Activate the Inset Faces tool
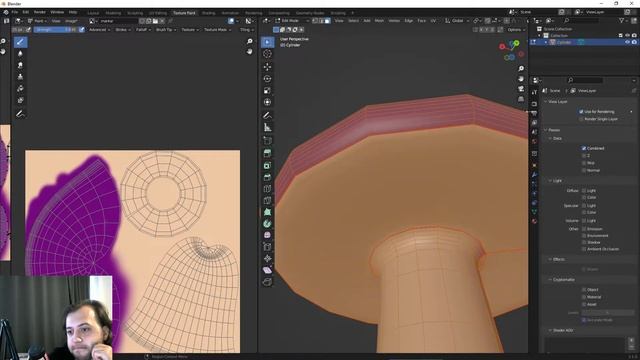Viewport: 640px width, 360px height. coord(267,166)
